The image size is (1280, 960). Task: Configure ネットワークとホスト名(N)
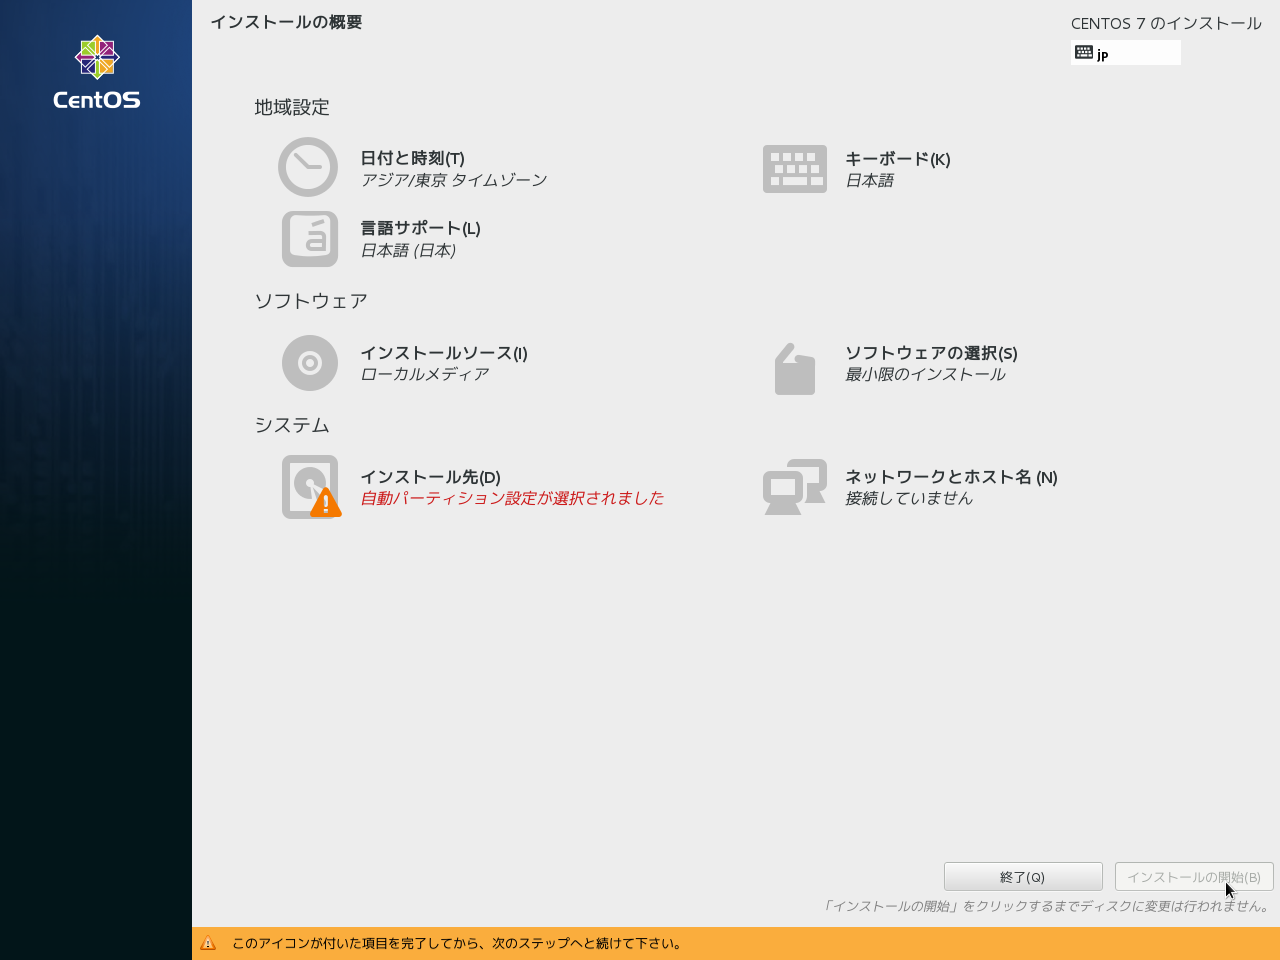[950, 477]
